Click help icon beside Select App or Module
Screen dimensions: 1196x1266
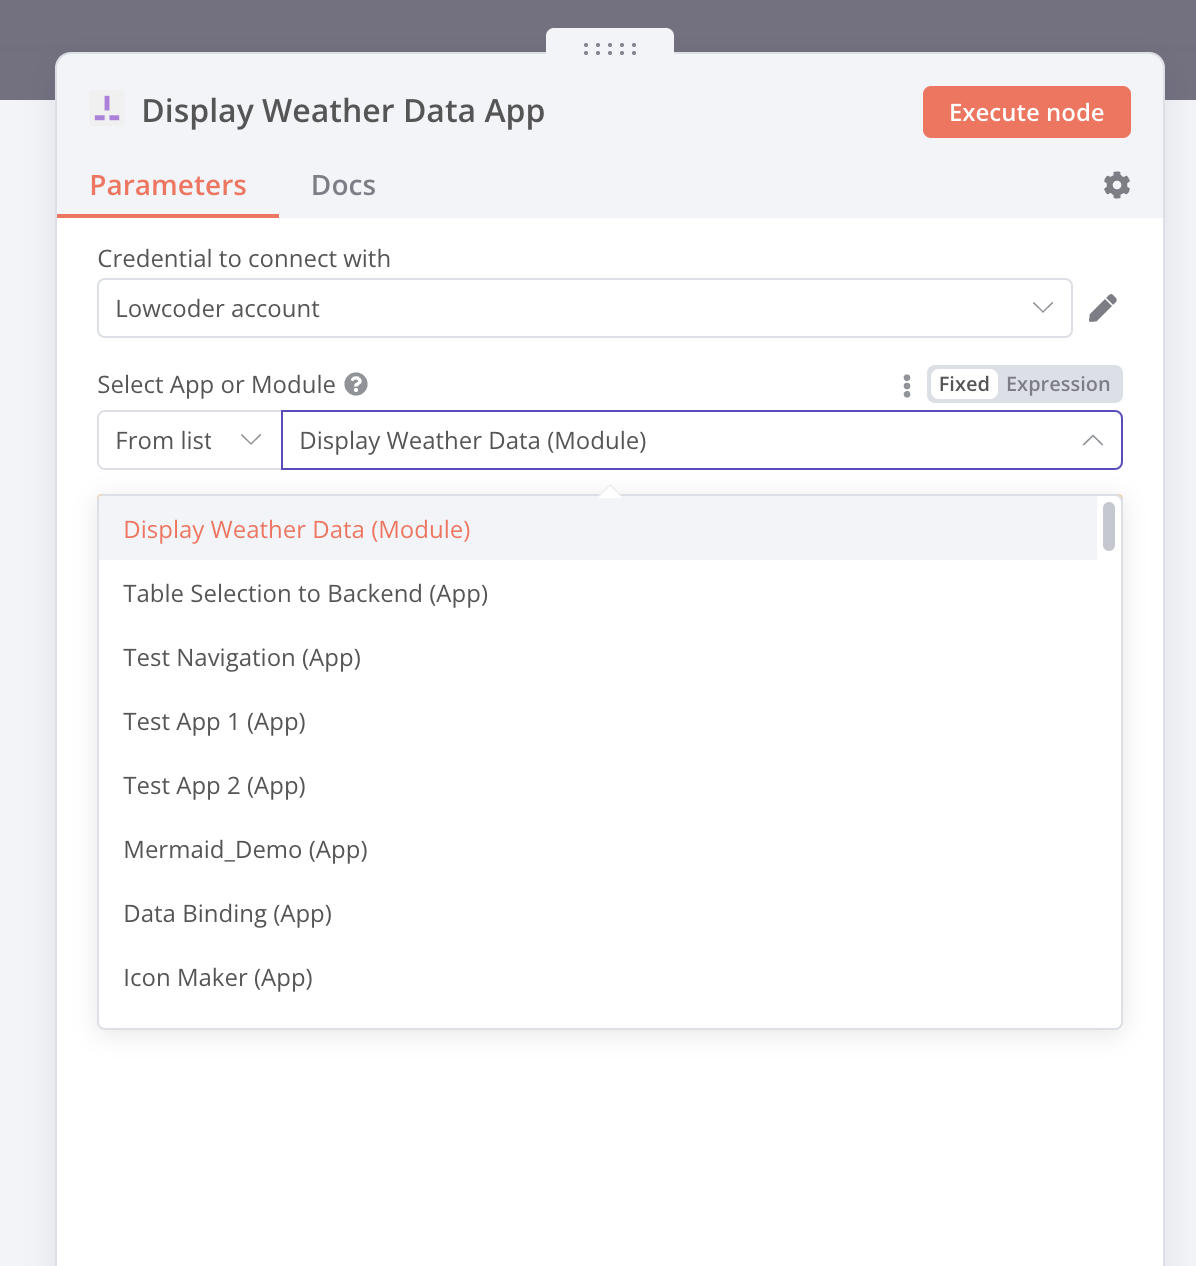pos(356,384)
